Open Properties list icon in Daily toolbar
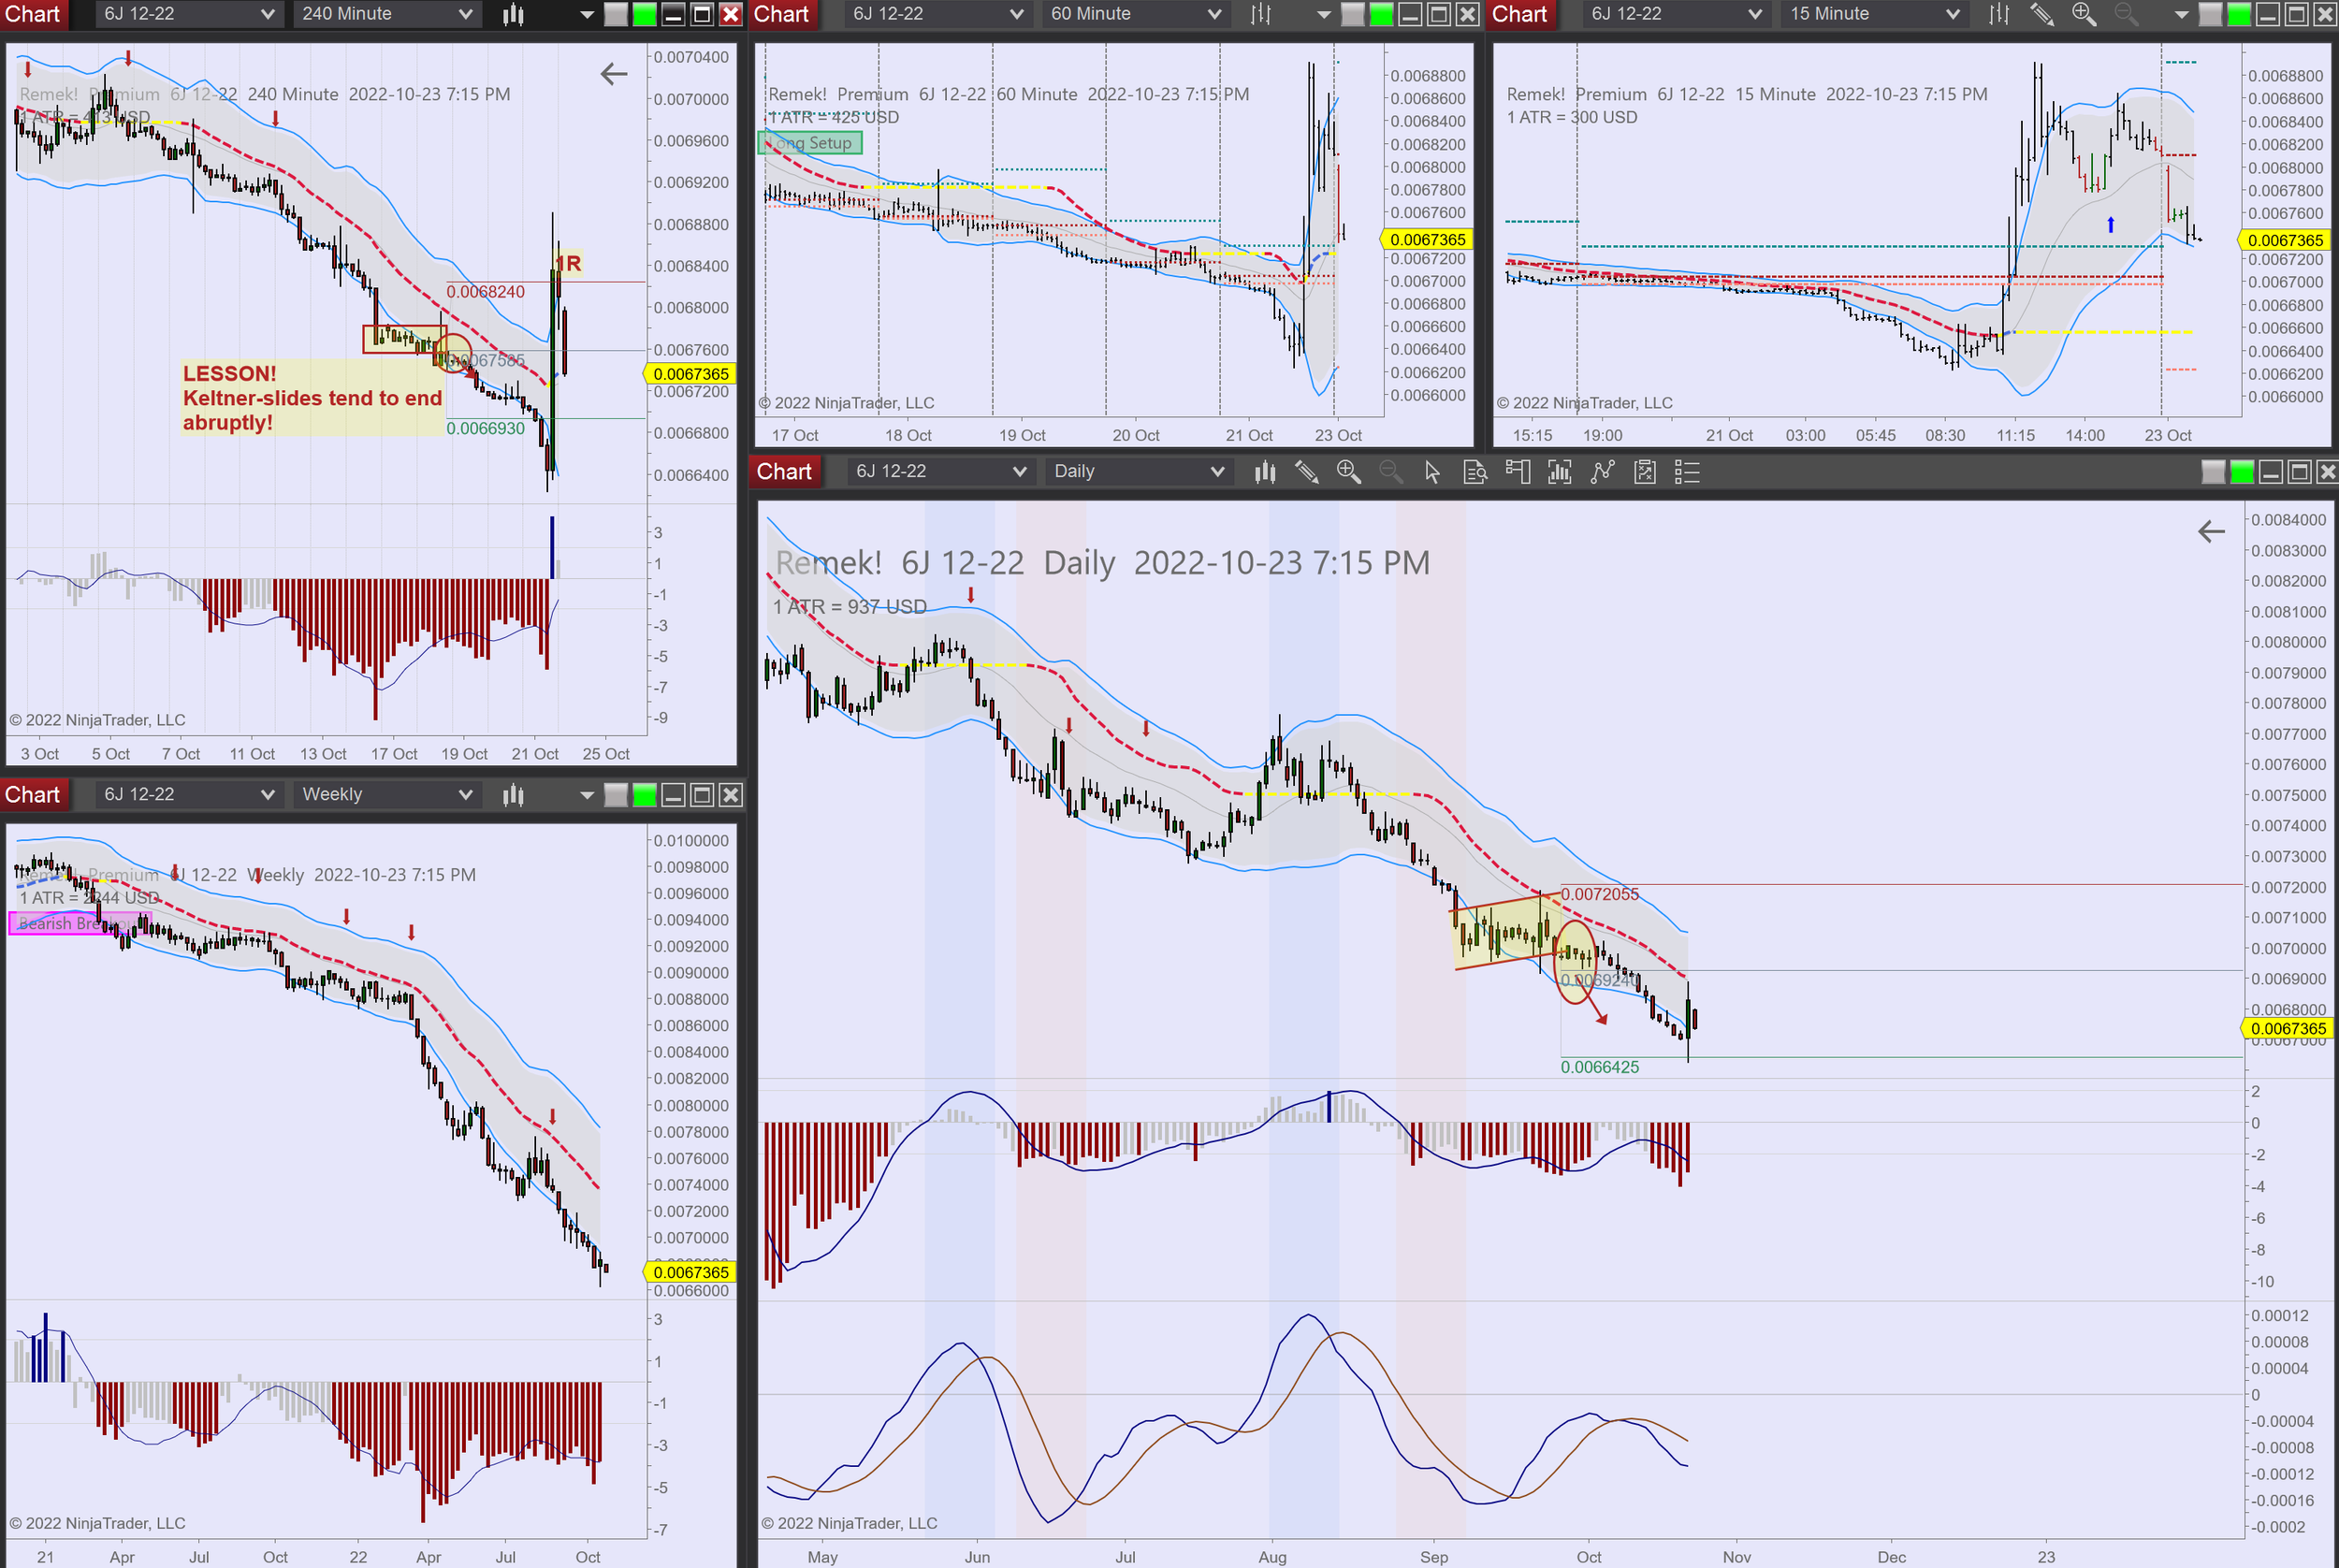Viewport: 2339px width, 1568px height. 1687,472
